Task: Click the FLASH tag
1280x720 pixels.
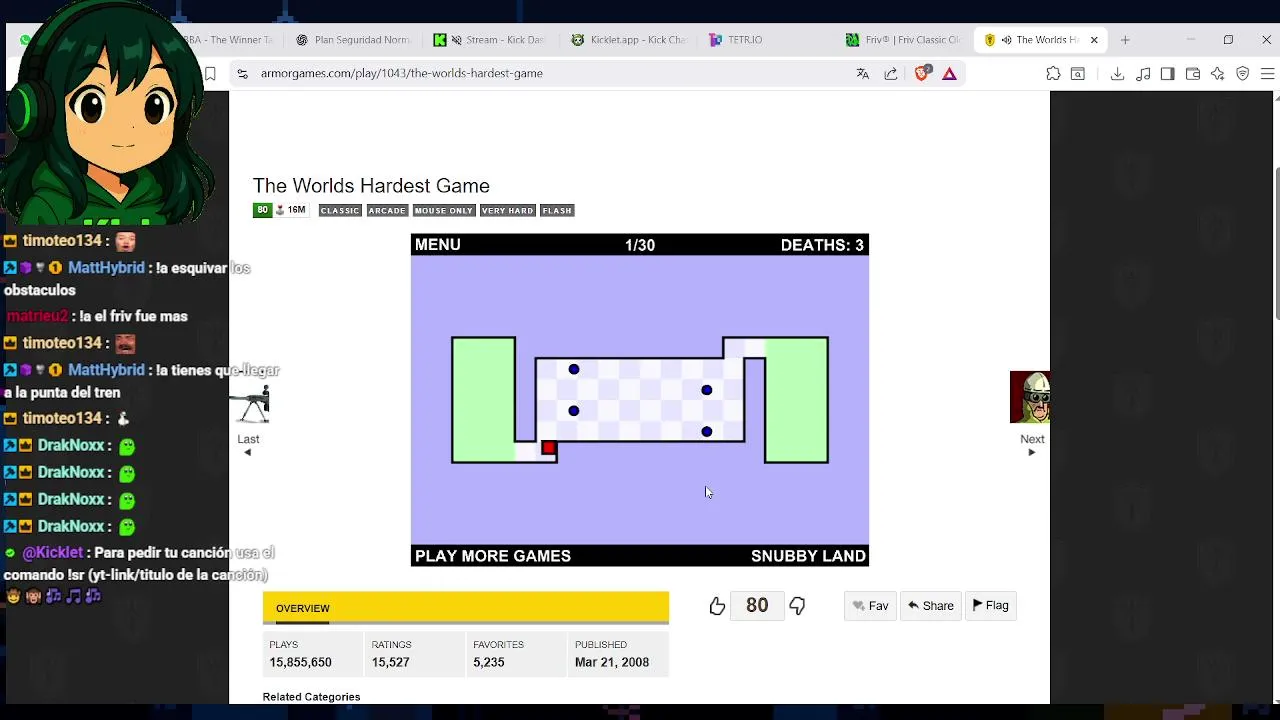Action: (x=557, y=210)
